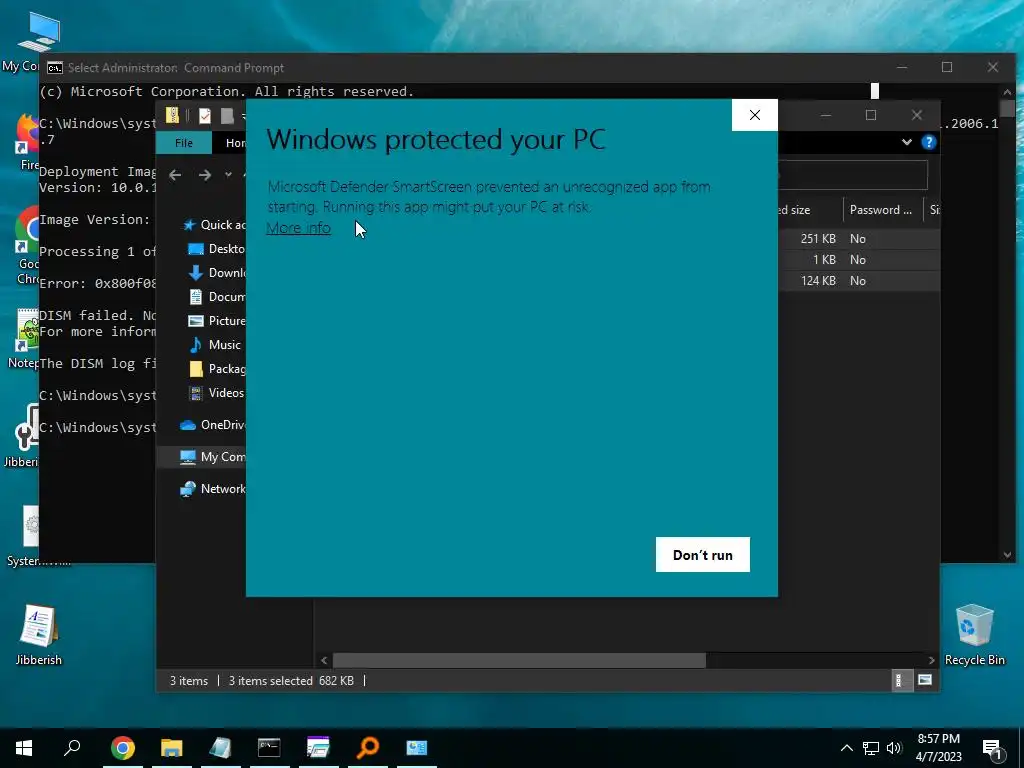Open the purple window app in taskbar
The height and width of the screenshot is (768, 1024).
pos(318,748)
